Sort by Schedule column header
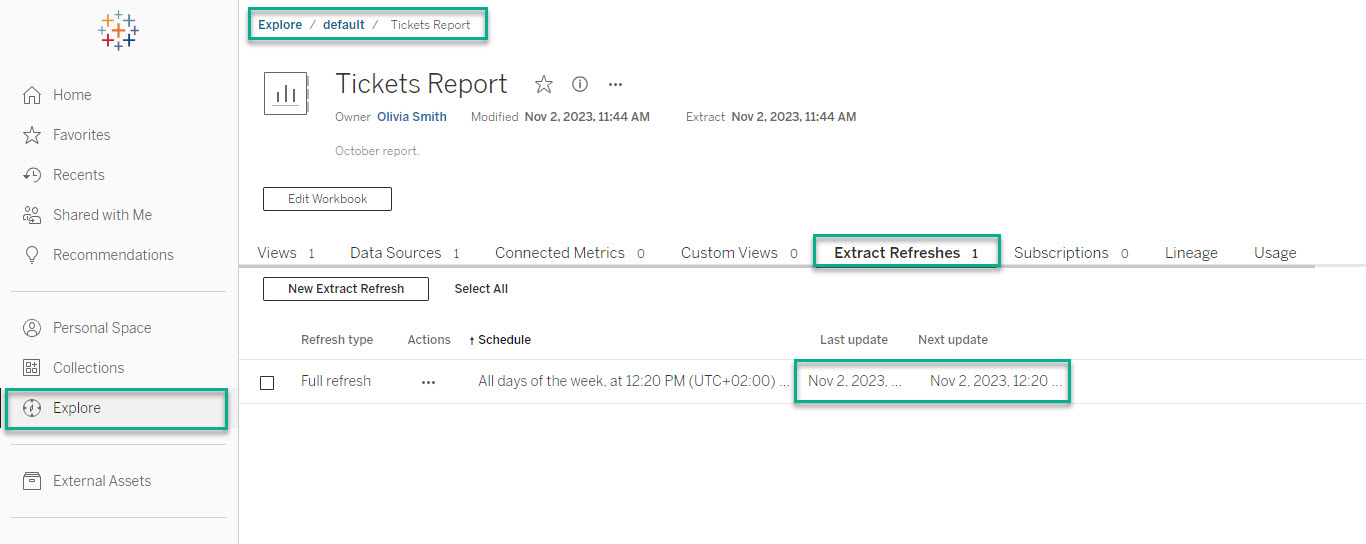The height and width of the screenshot is (544, 1366). click(503, 340)
